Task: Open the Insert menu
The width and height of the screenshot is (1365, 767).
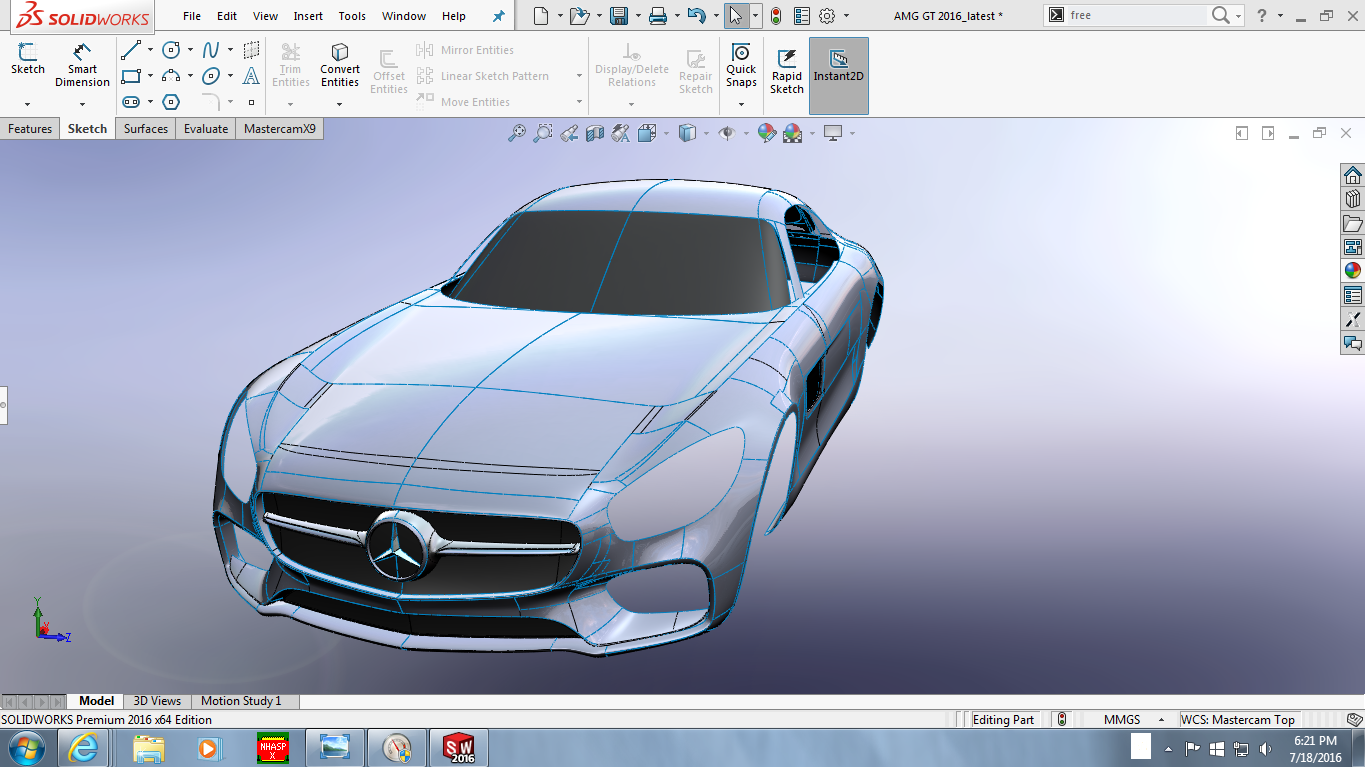Action: (308, 16)
